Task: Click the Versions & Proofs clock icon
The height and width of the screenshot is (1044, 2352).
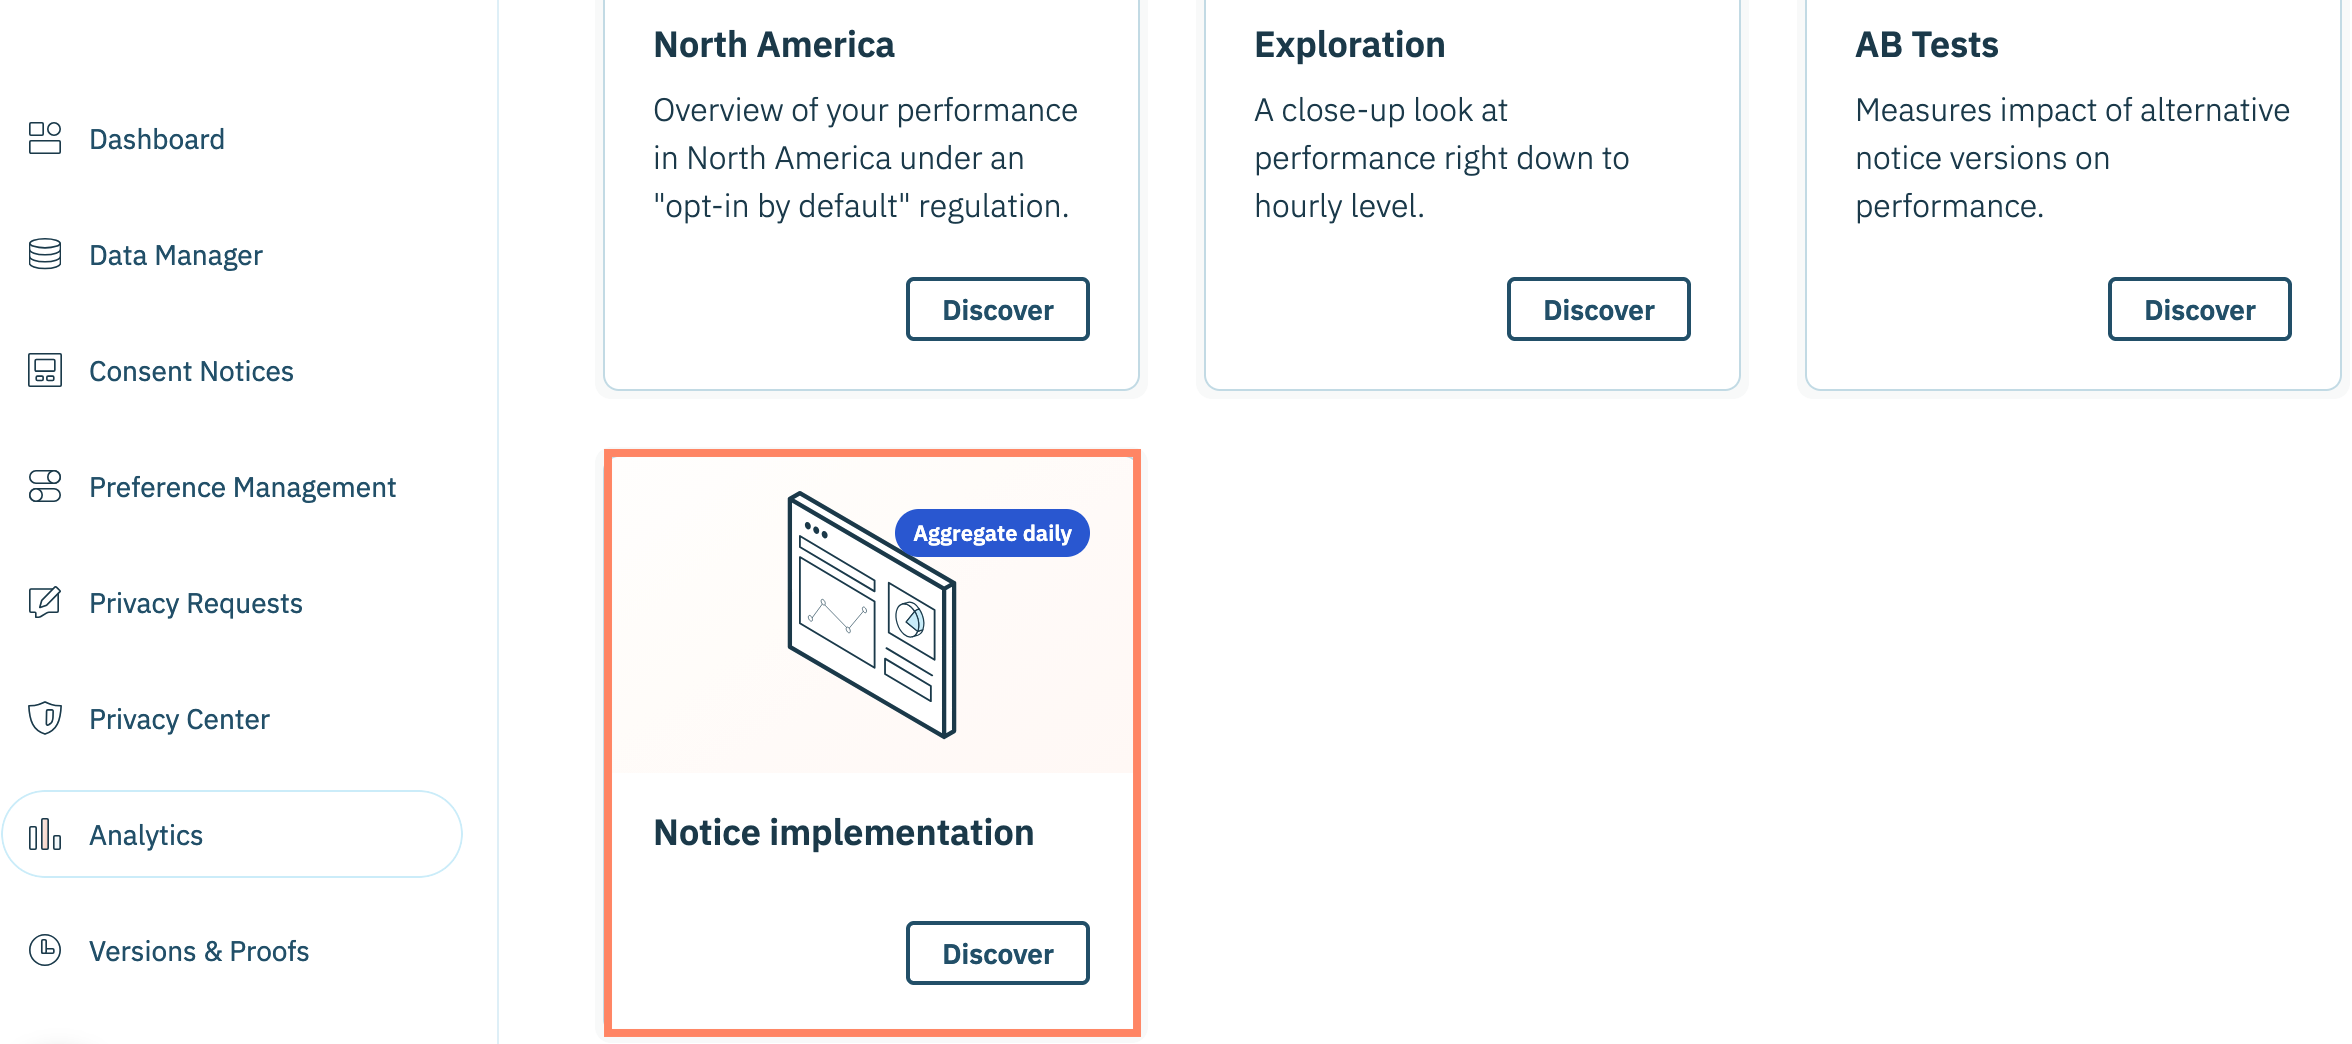Action: (x=45, y=950)
